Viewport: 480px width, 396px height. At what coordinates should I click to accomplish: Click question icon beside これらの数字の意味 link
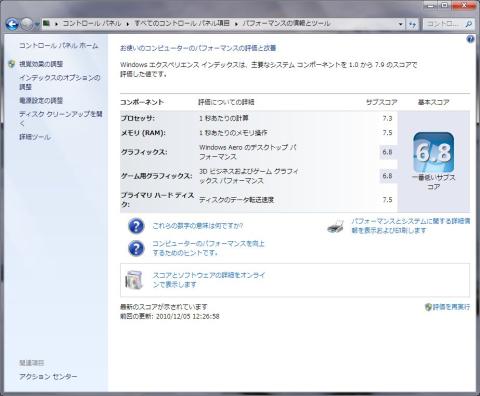click(x=136, y=226)
